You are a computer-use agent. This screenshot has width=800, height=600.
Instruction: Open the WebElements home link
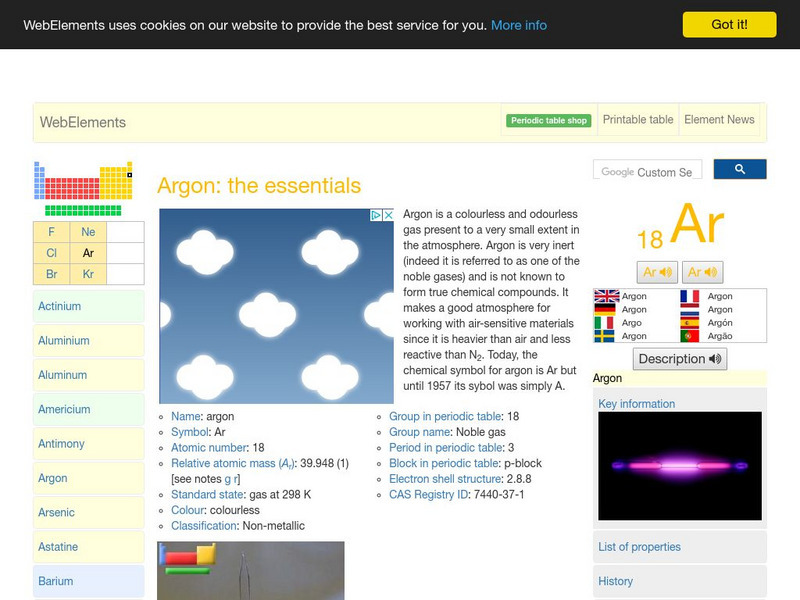click(x=83, y=122)
